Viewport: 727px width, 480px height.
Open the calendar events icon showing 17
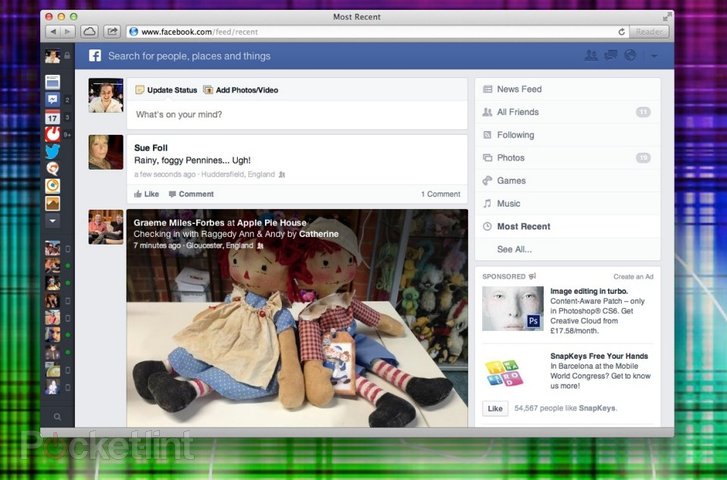pos(53,117)
